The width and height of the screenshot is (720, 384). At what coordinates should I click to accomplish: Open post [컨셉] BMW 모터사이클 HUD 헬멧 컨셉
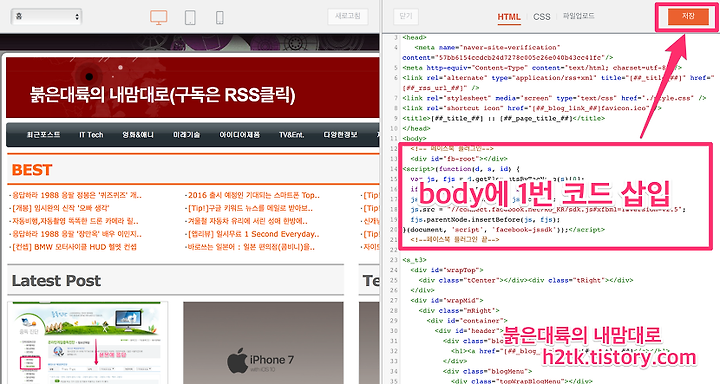pos(73,247)
